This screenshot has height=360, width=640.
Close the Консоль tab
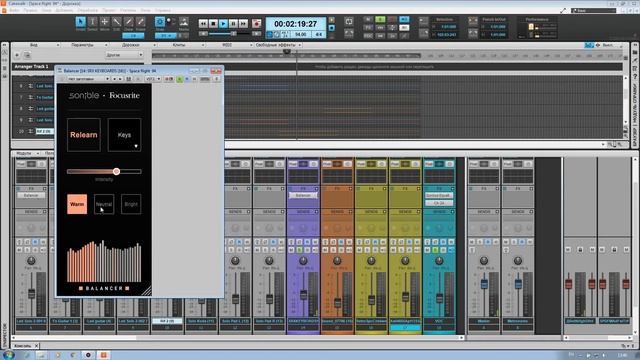tap(36, 346)
